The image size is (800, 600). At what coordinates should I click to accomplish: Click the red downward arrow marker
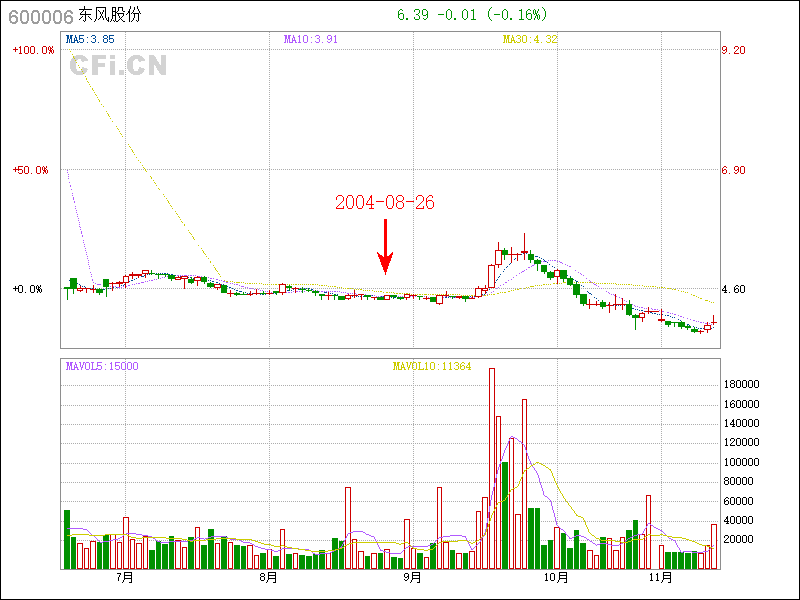click(385, 248)
